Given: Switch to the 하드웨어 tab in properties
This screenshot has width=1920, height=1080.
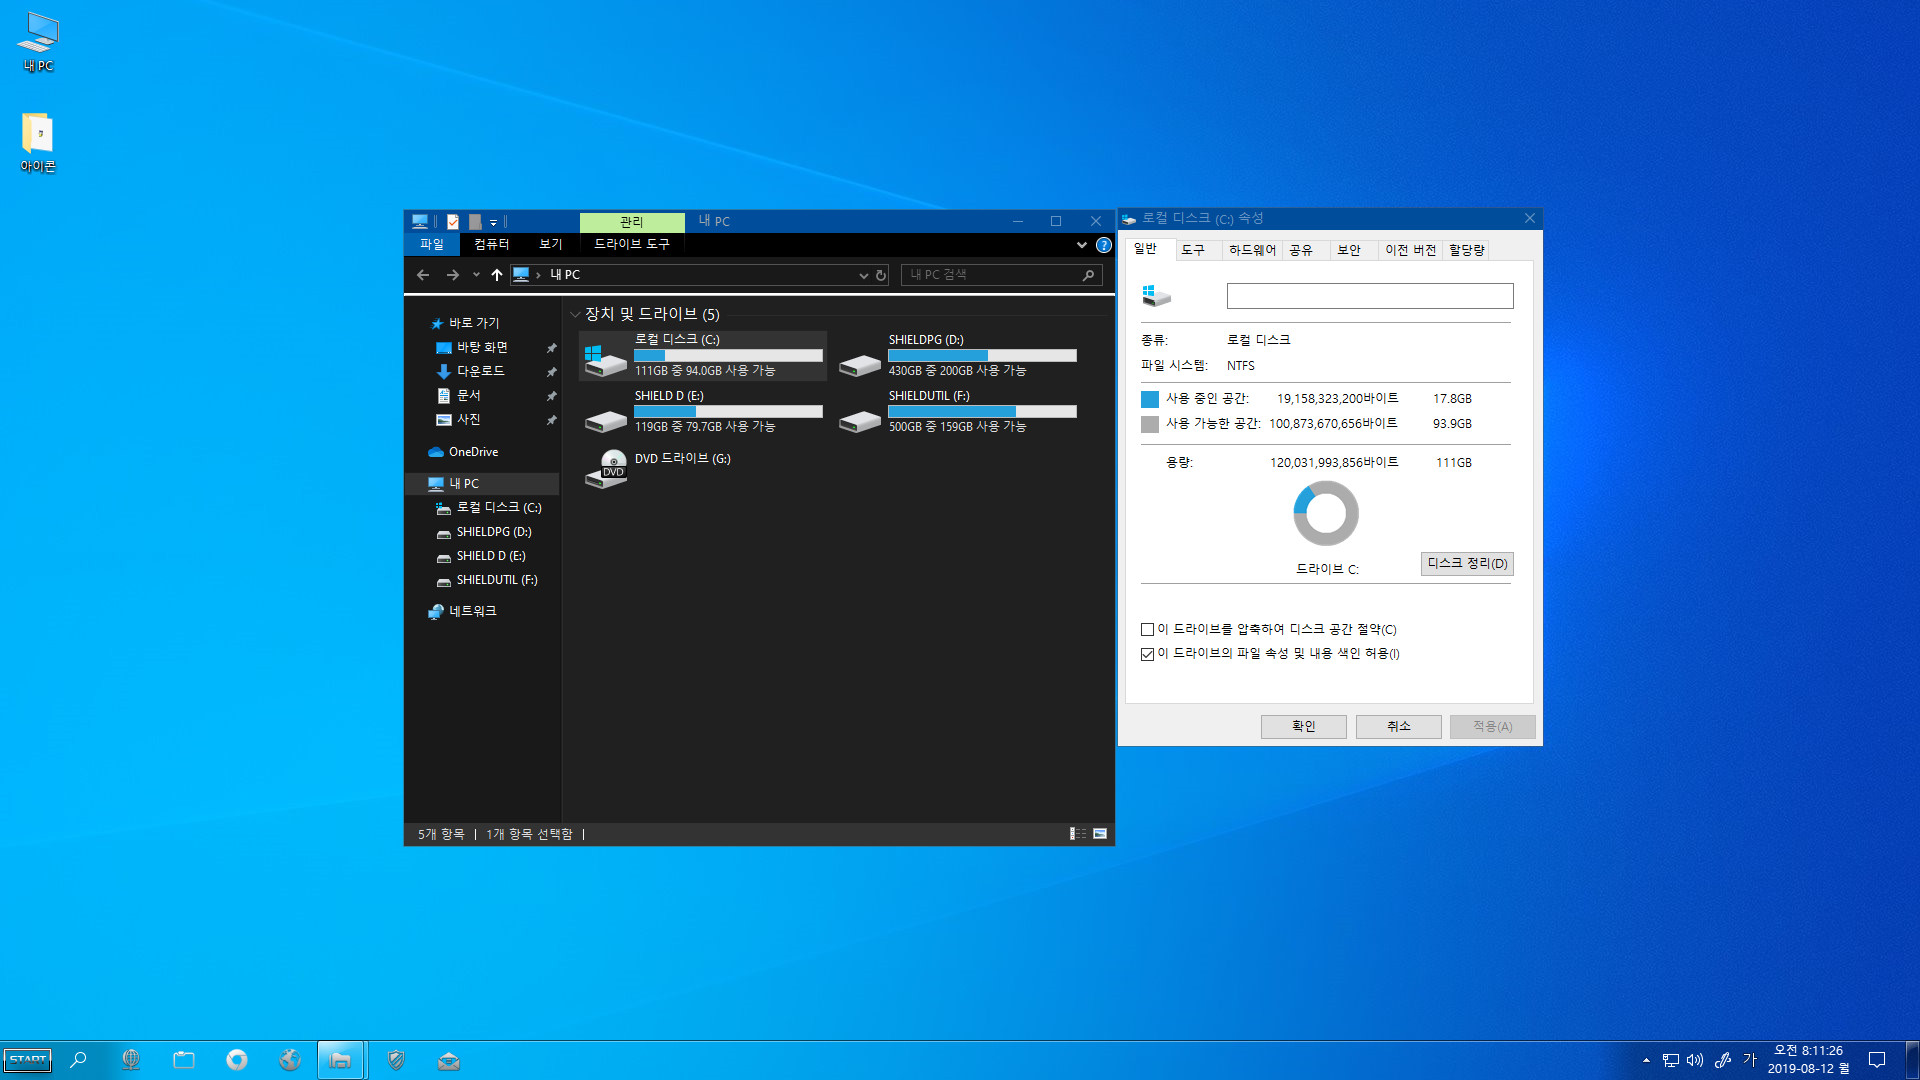Looking at the screenshot, I should point(1252,250).
